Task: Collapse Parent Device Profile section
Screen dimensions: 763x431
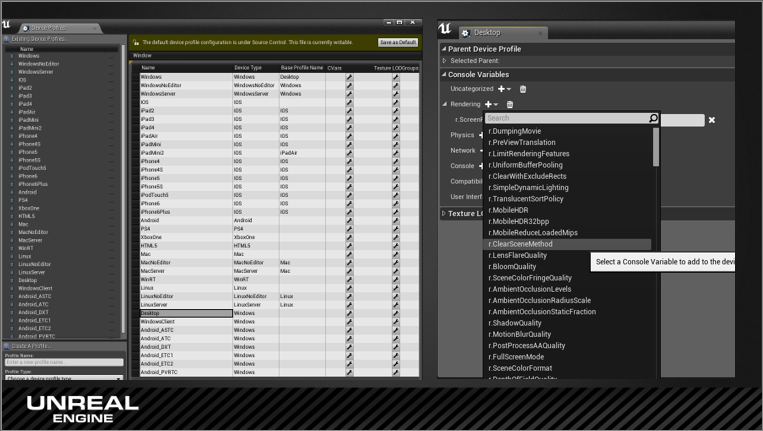Action: [444, 49]
